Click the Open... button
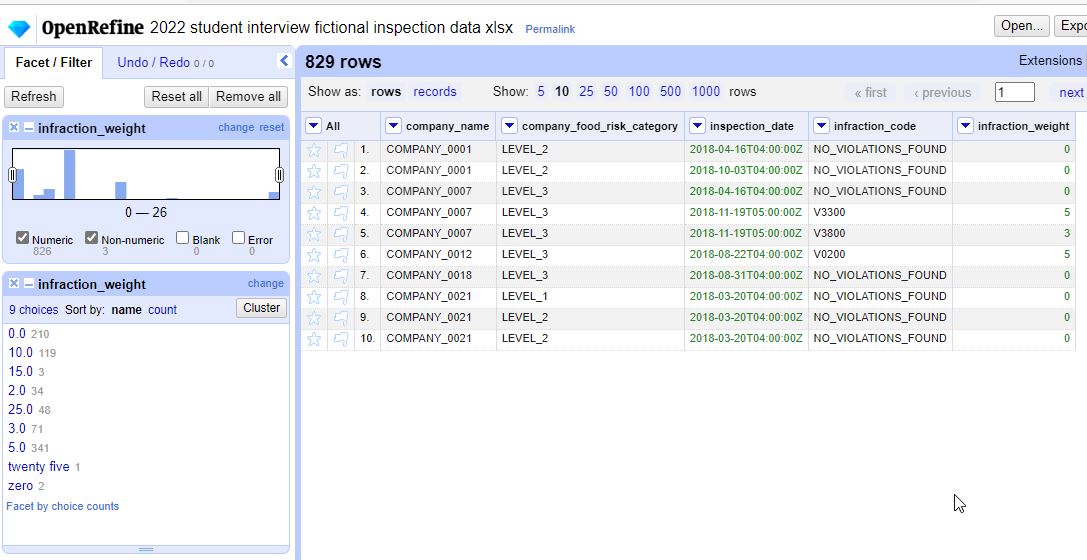 [1022, 26]
